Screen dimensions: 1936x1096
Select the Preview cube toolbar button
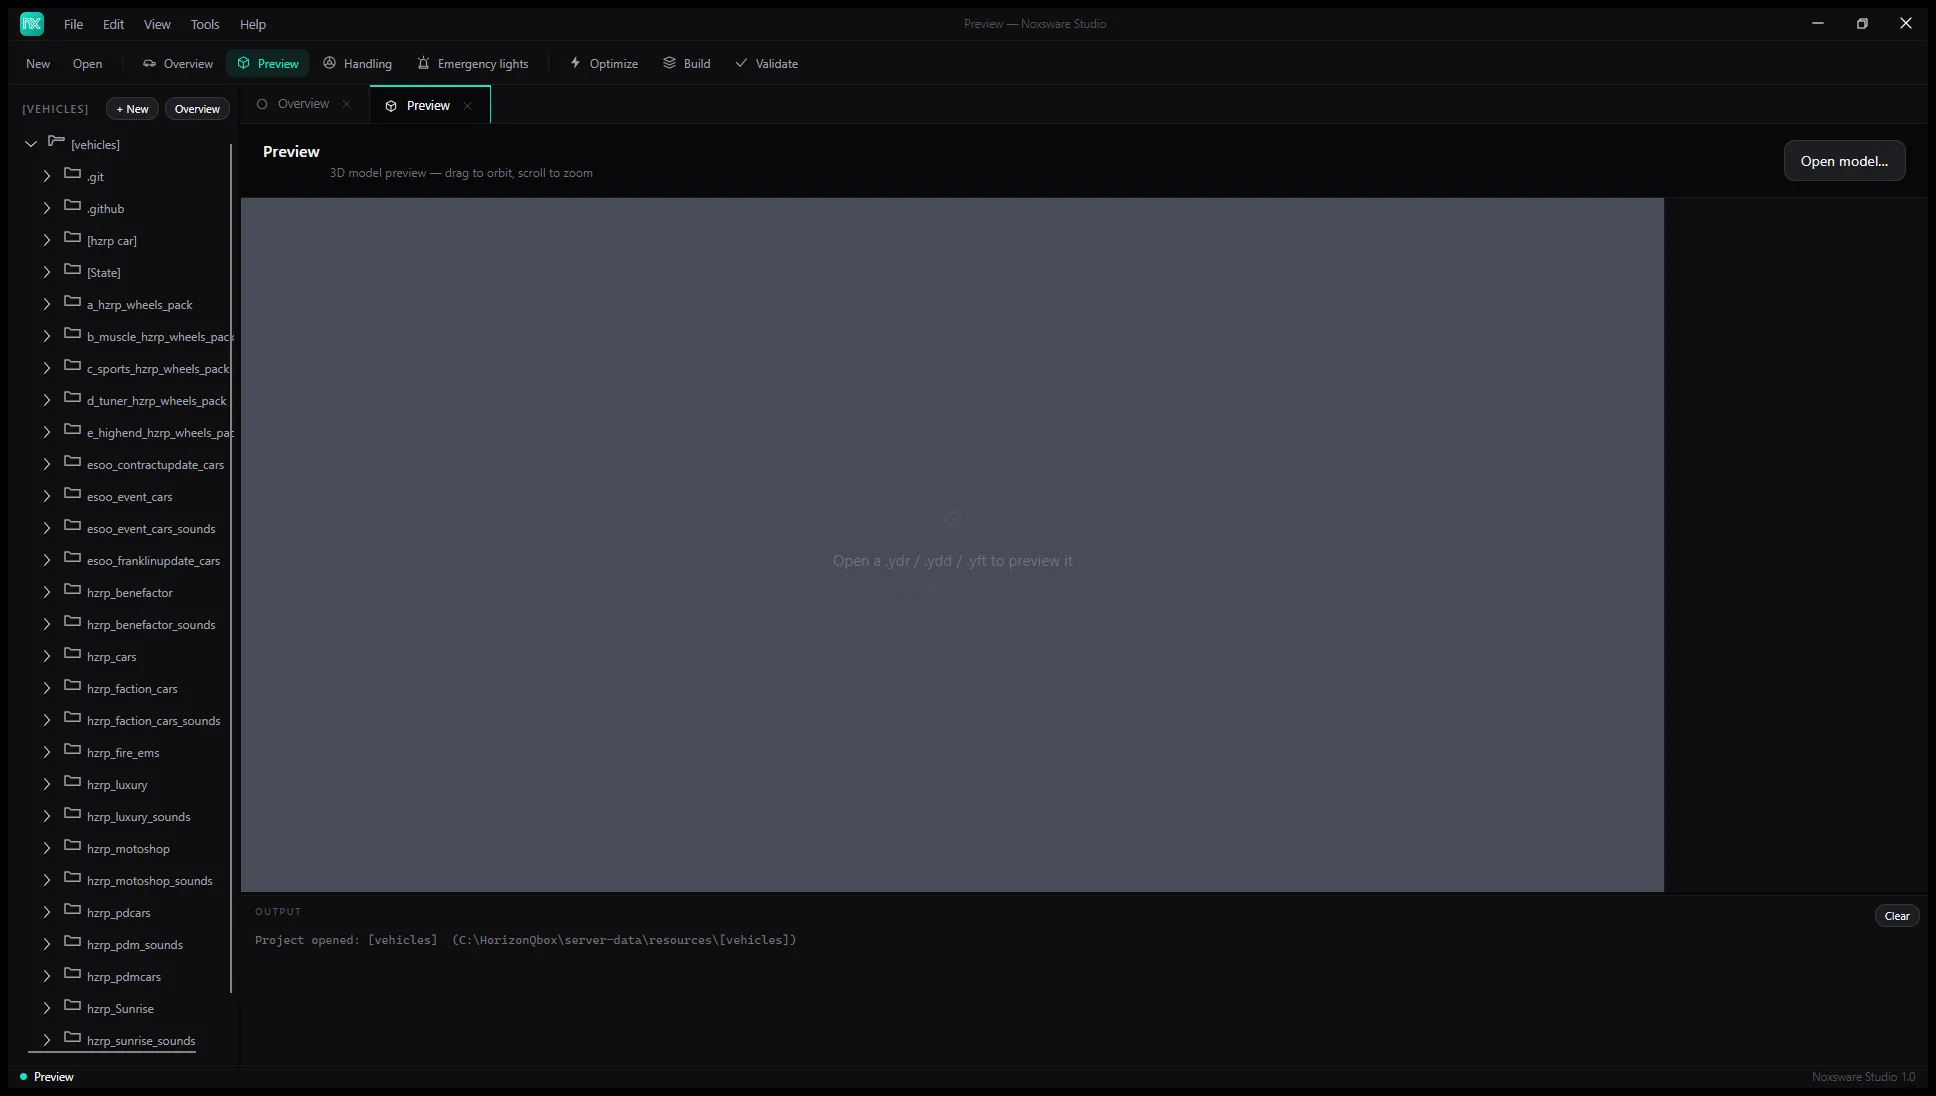point(268,63)
